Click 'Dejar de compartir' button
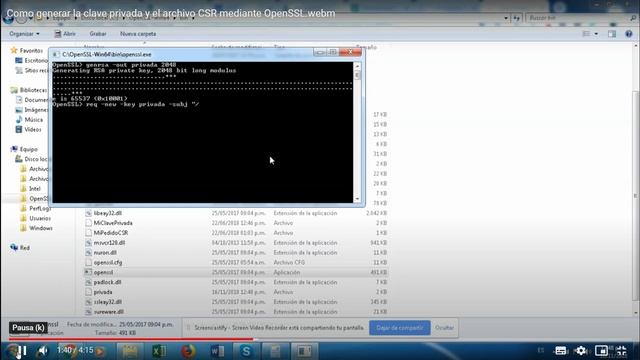640x360 pixels. click(x=400, y=328)
